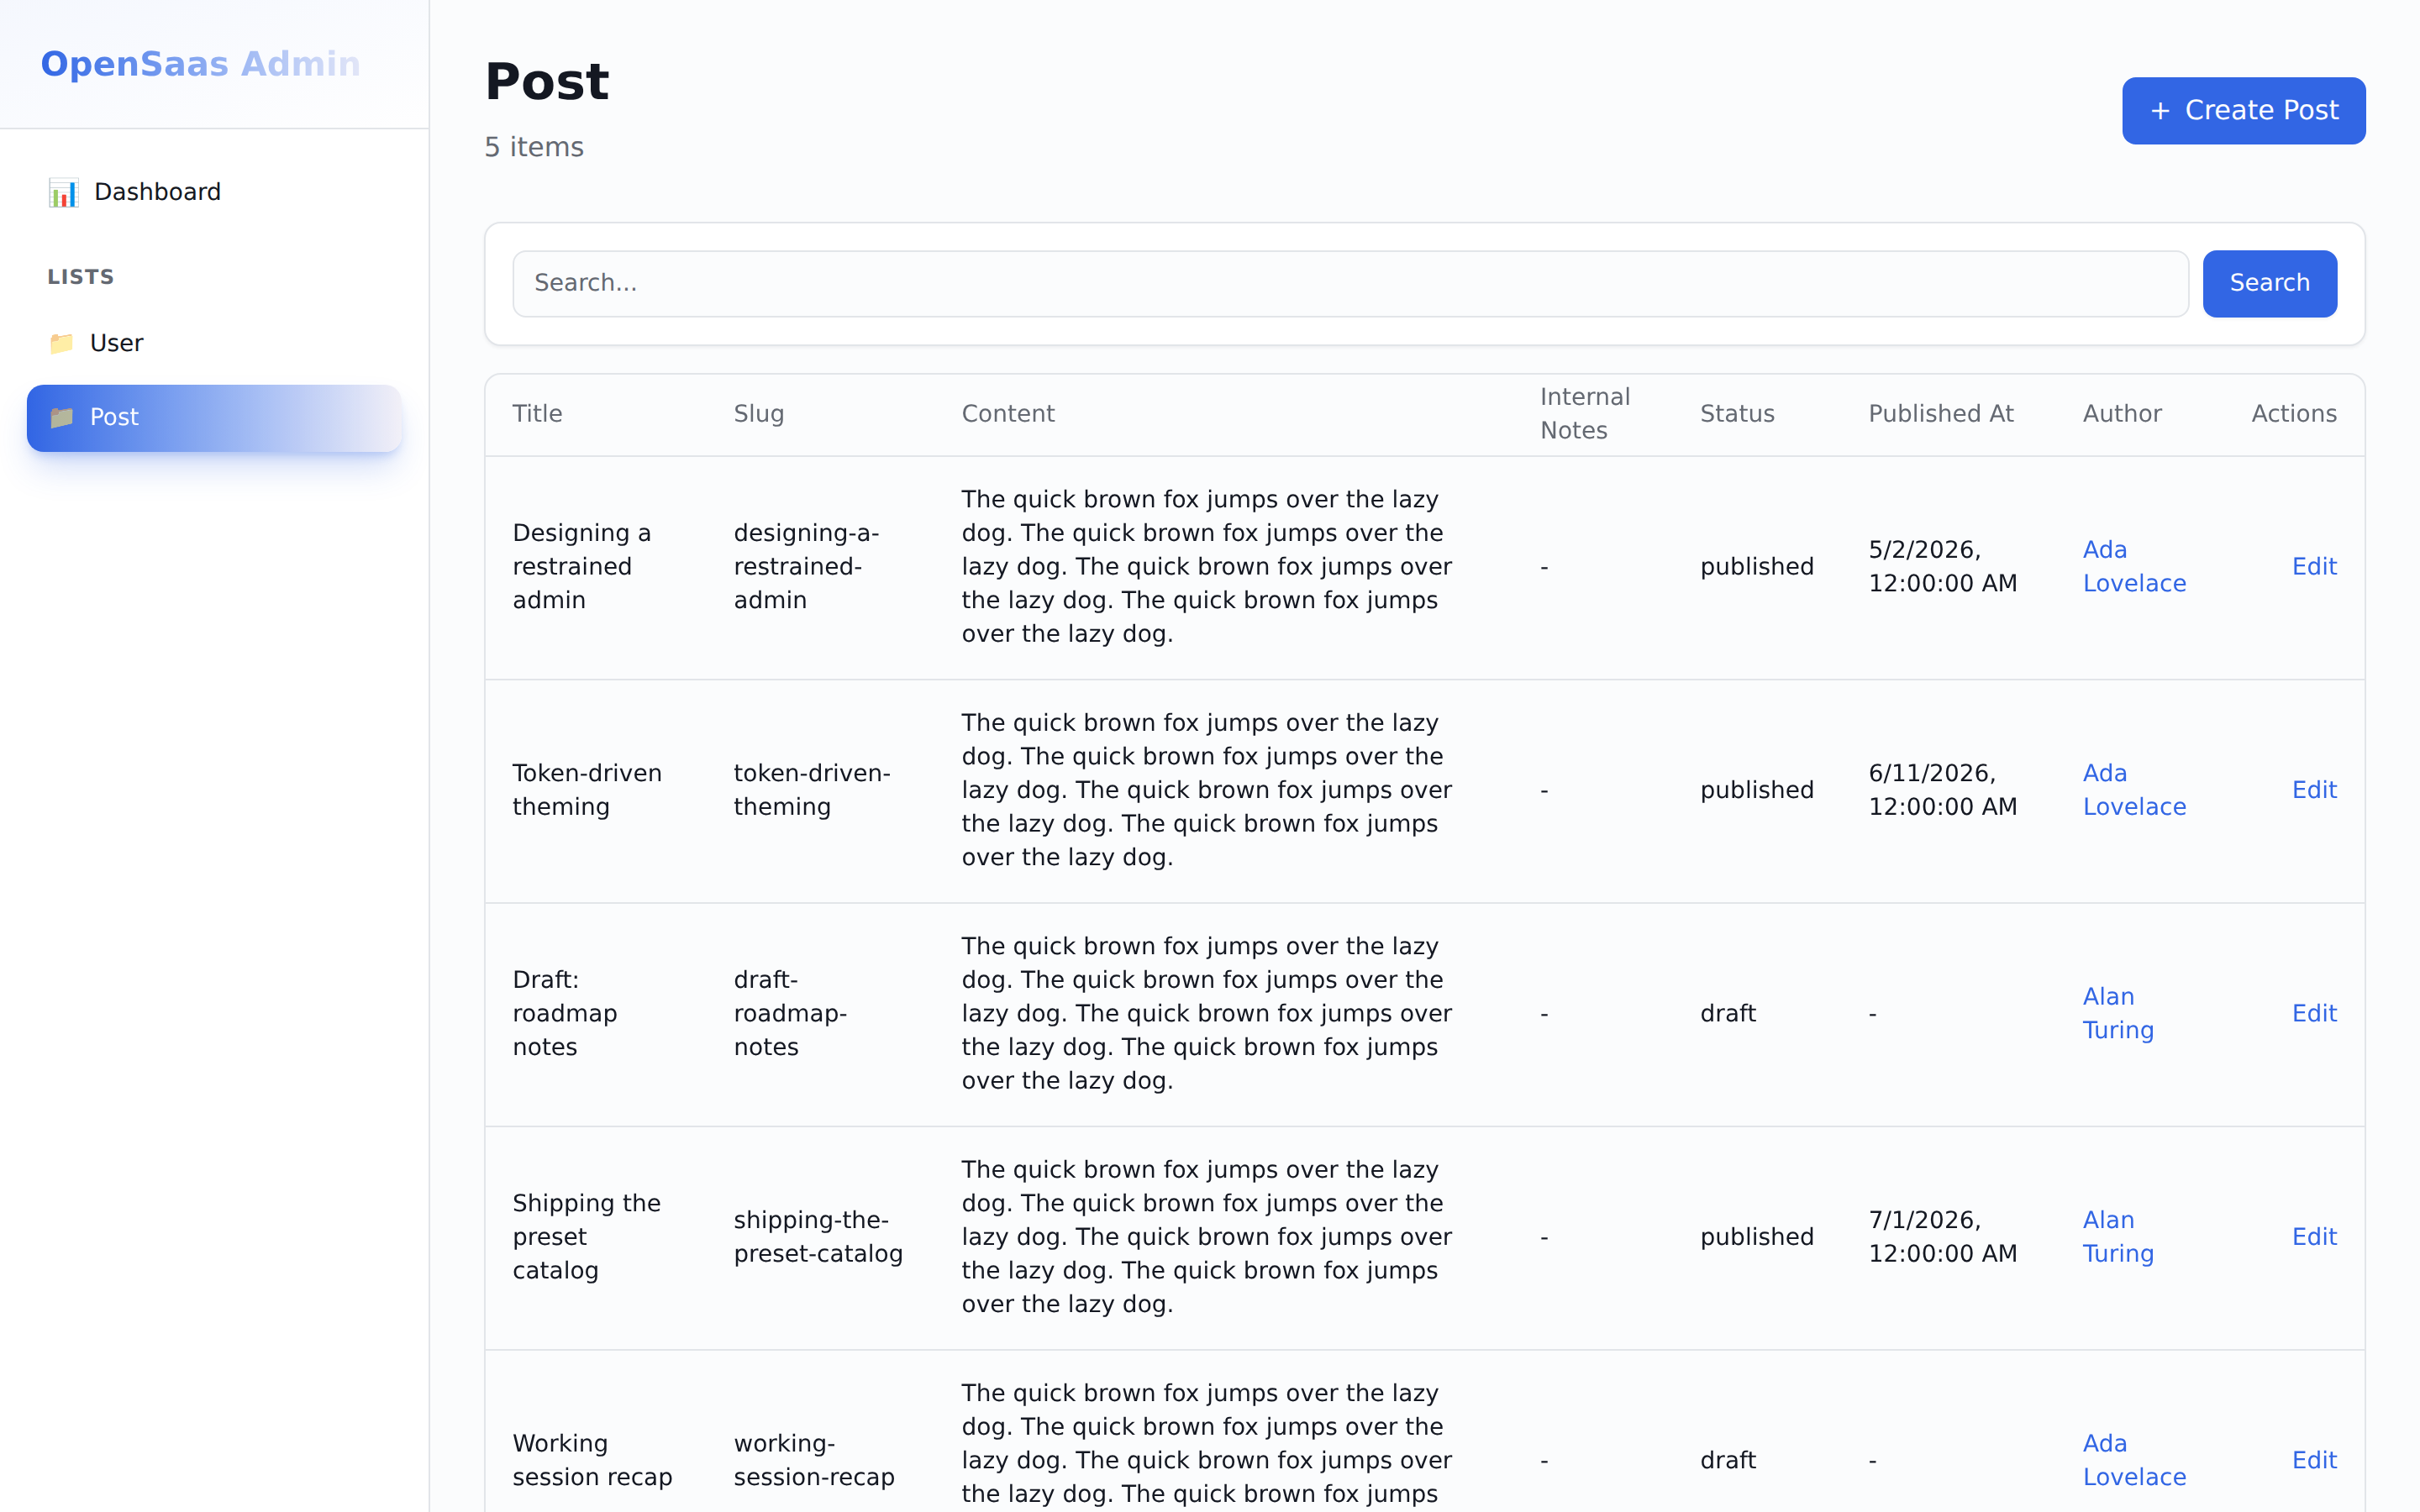The width and height of the screenshot is (2420, 1512).
Task: Open Ada Lovelace author link in first row
Action: pos(2134,567)
